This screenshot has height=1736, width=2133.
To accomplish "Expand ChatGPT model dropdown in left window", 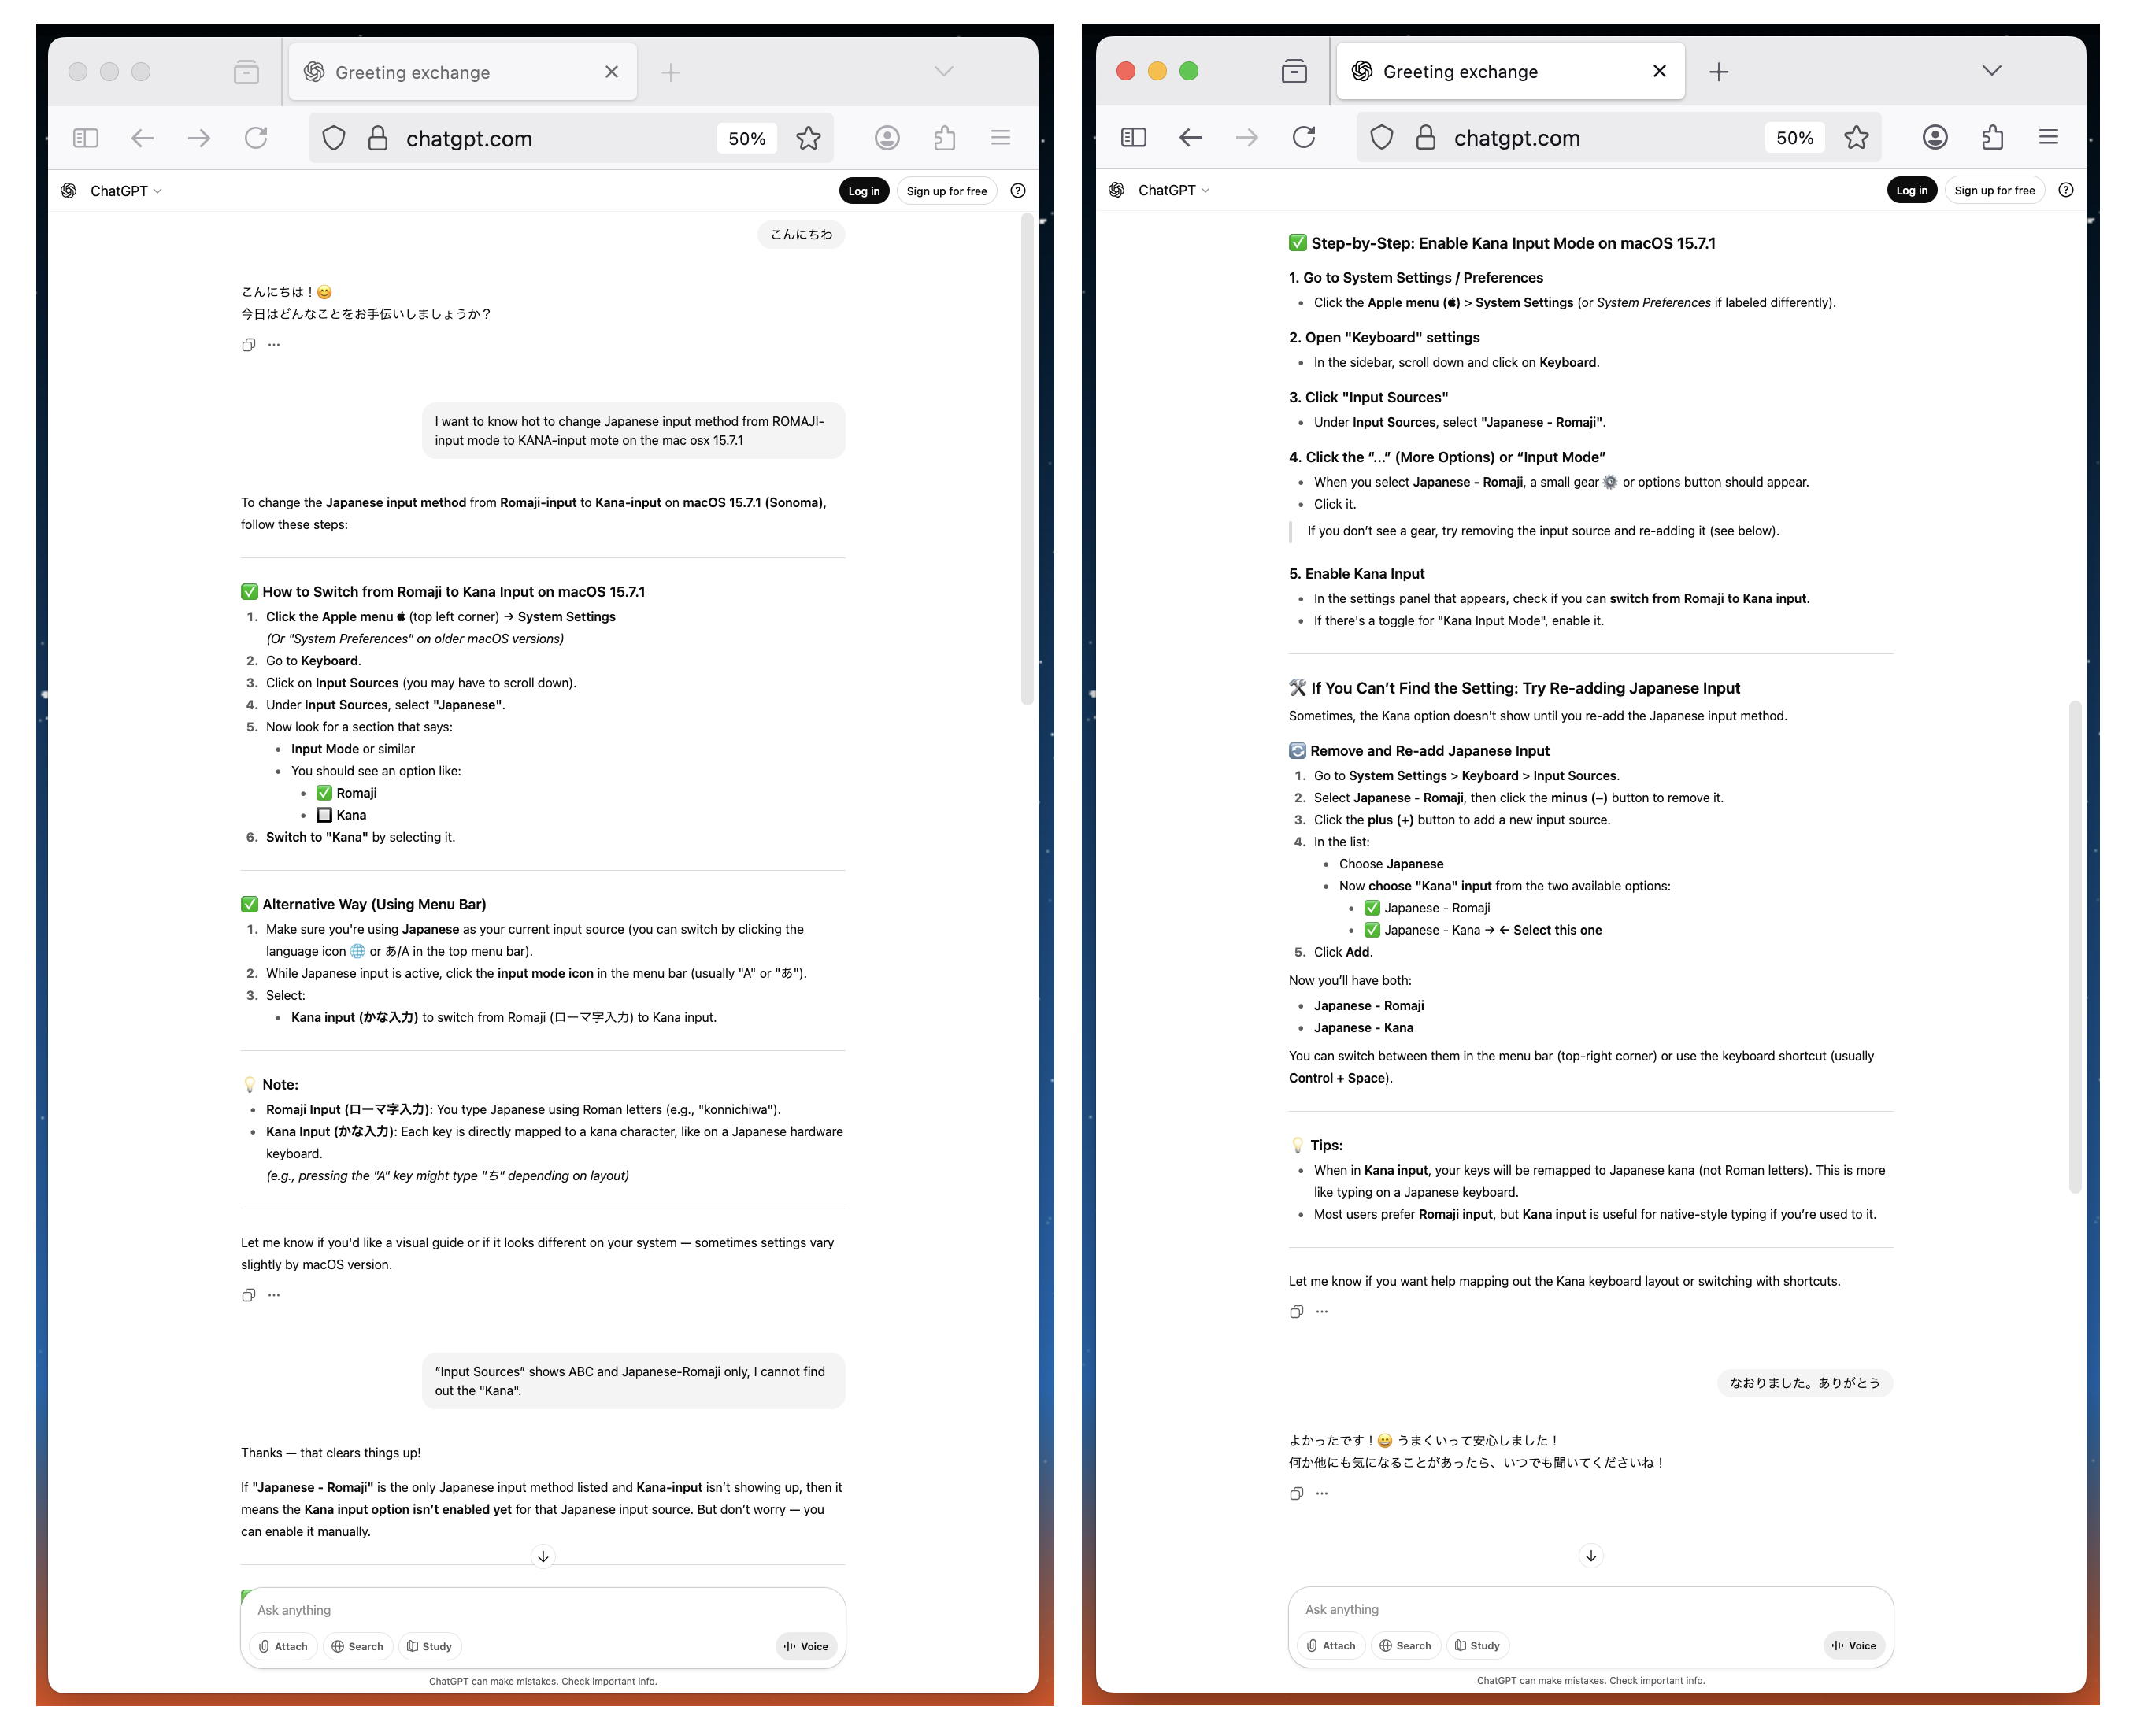I will point(125,191).
